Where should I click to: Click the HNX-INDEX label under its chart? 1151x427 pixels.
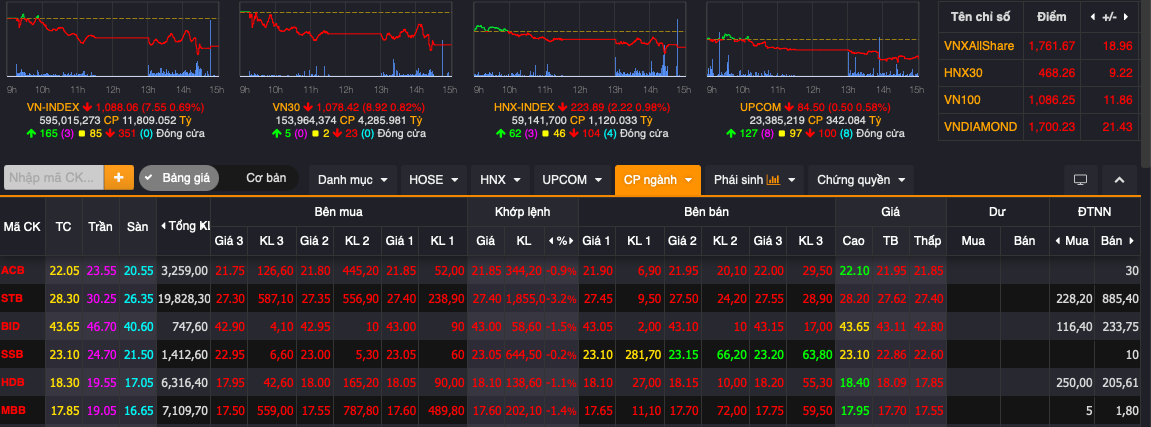coord(523,107)
